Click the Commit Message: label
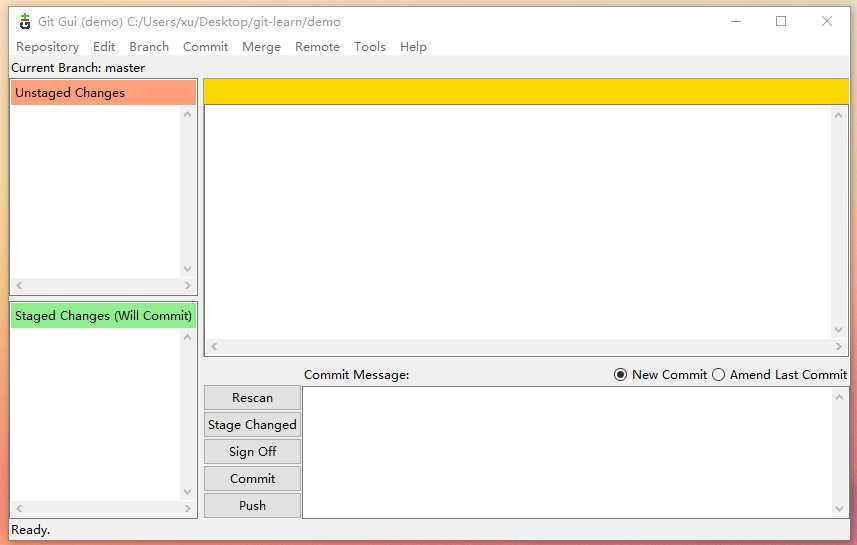Screen dimensions: 857x545 [x=356, y=374]
